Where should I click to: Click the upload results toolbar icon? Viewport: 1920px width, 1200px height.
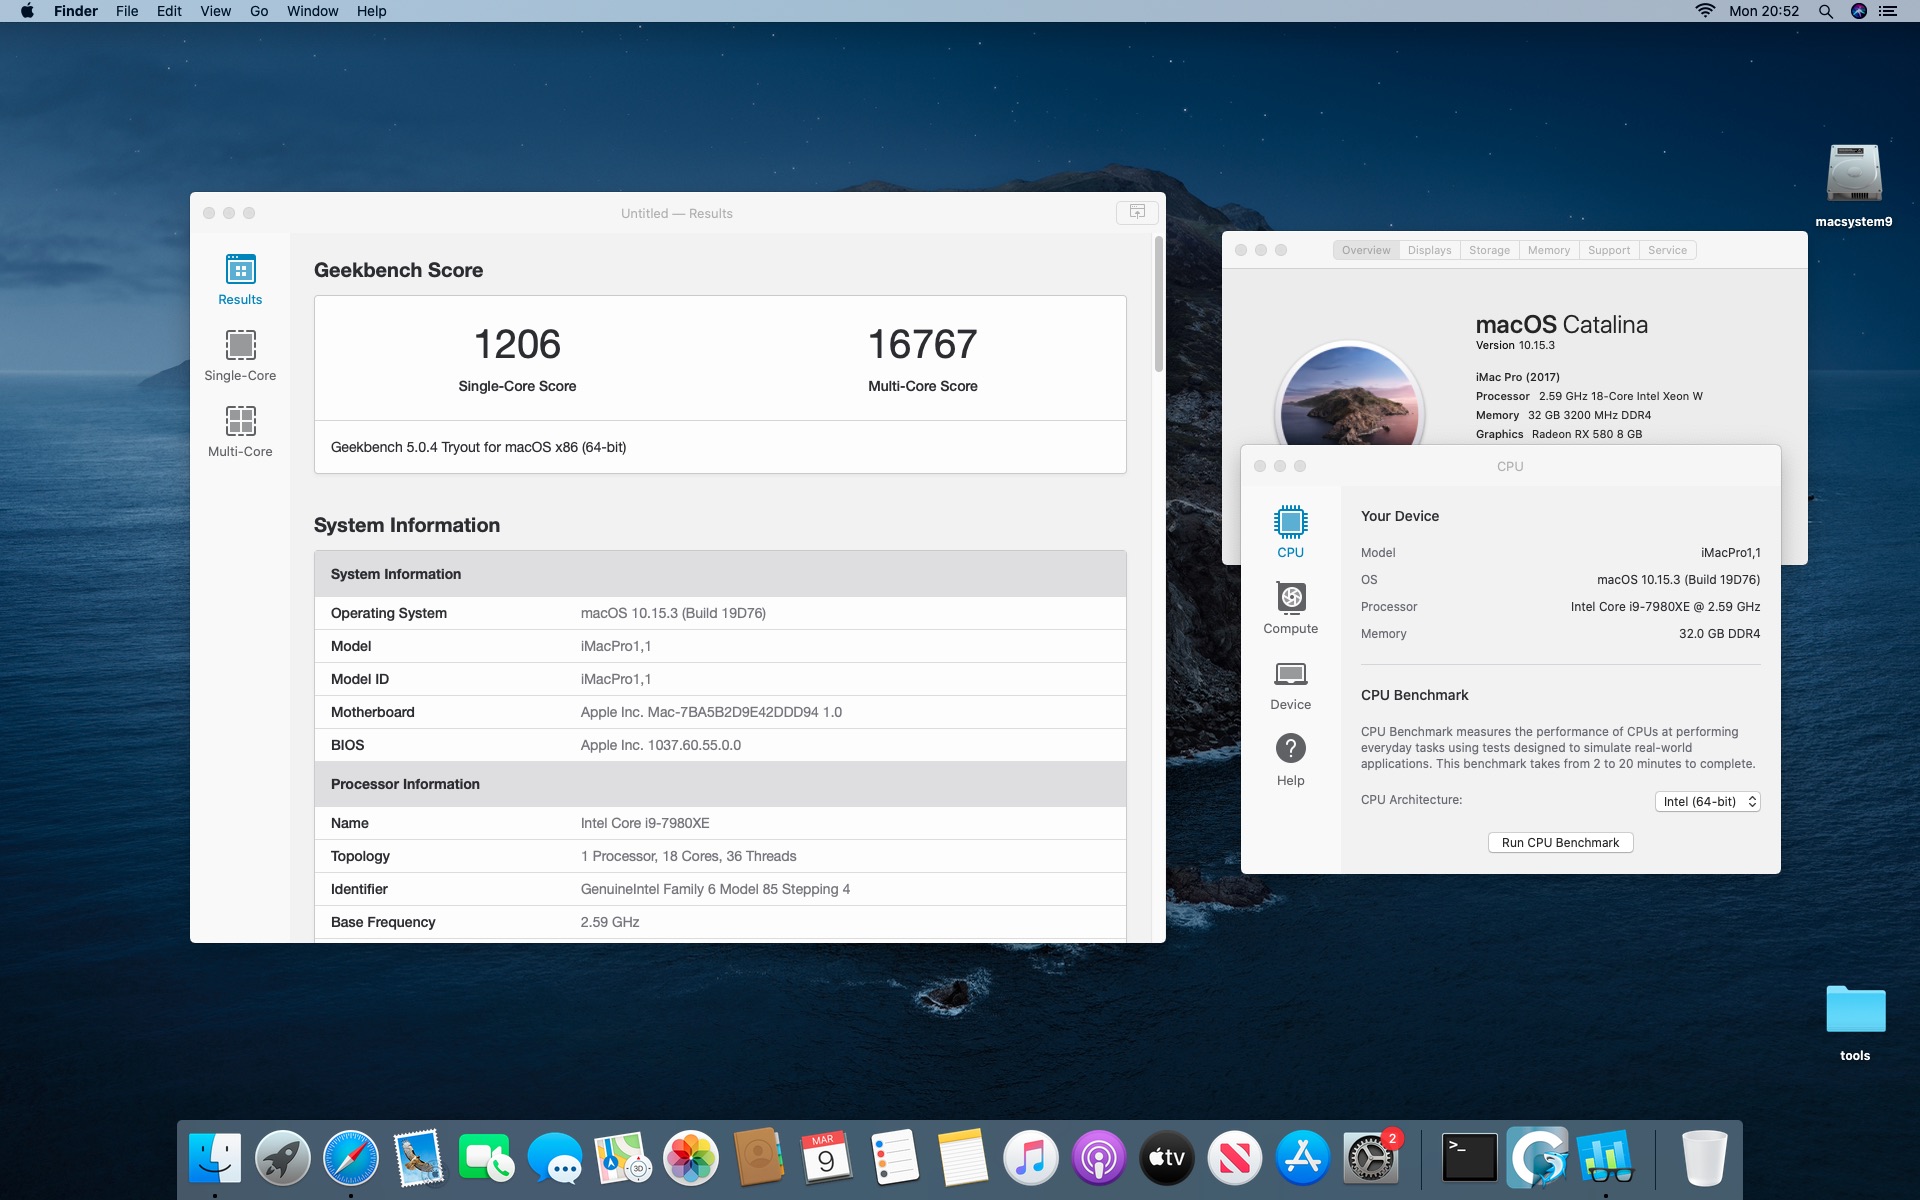pyautogui.click(x=1137, y=212)
